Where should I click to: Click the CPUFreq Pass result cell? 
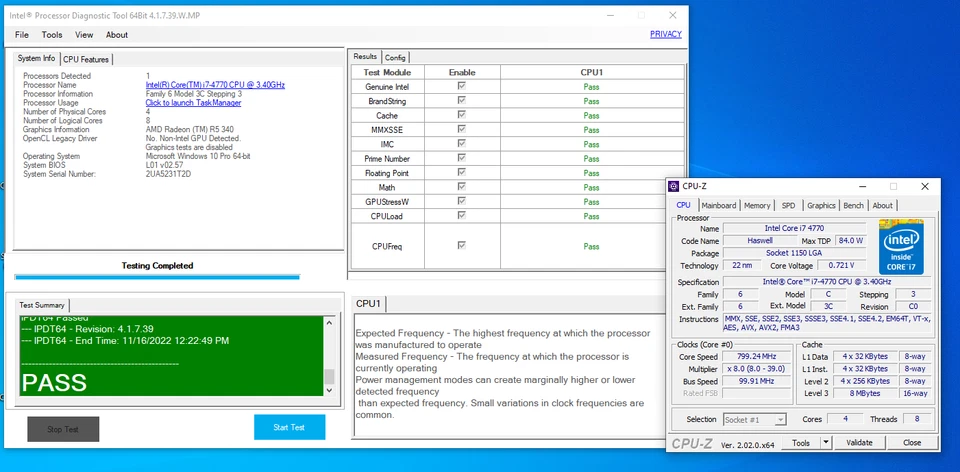coord(591,246)
